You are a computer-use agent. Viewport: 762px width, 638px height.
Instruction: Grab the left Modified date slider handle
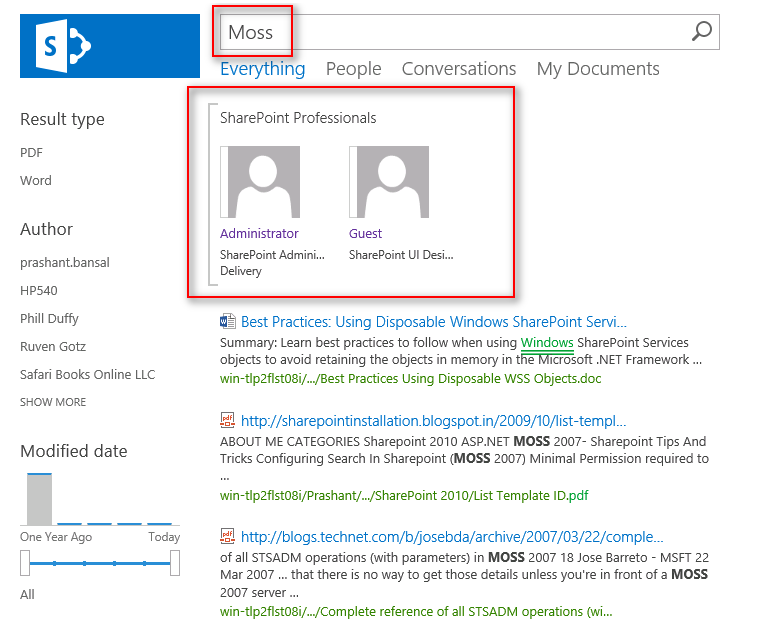(x=25, y=563)
